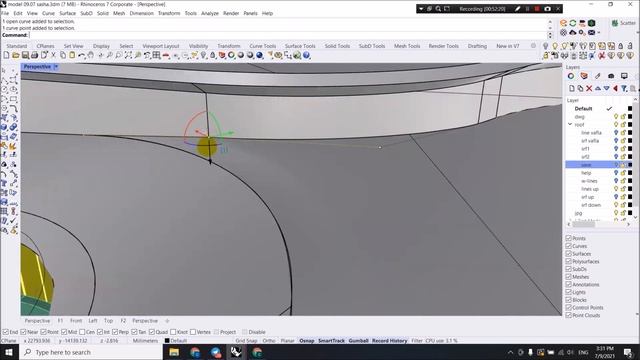Screen dimensions: 640x360
Task: Toggle the Osnap status bar button
Action: pyautogui.click(x=307, y=340)
